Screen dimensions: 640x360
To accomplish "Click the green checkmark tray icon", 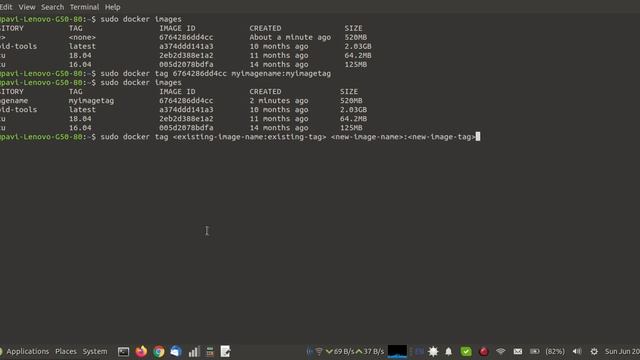I will point(466,351).
